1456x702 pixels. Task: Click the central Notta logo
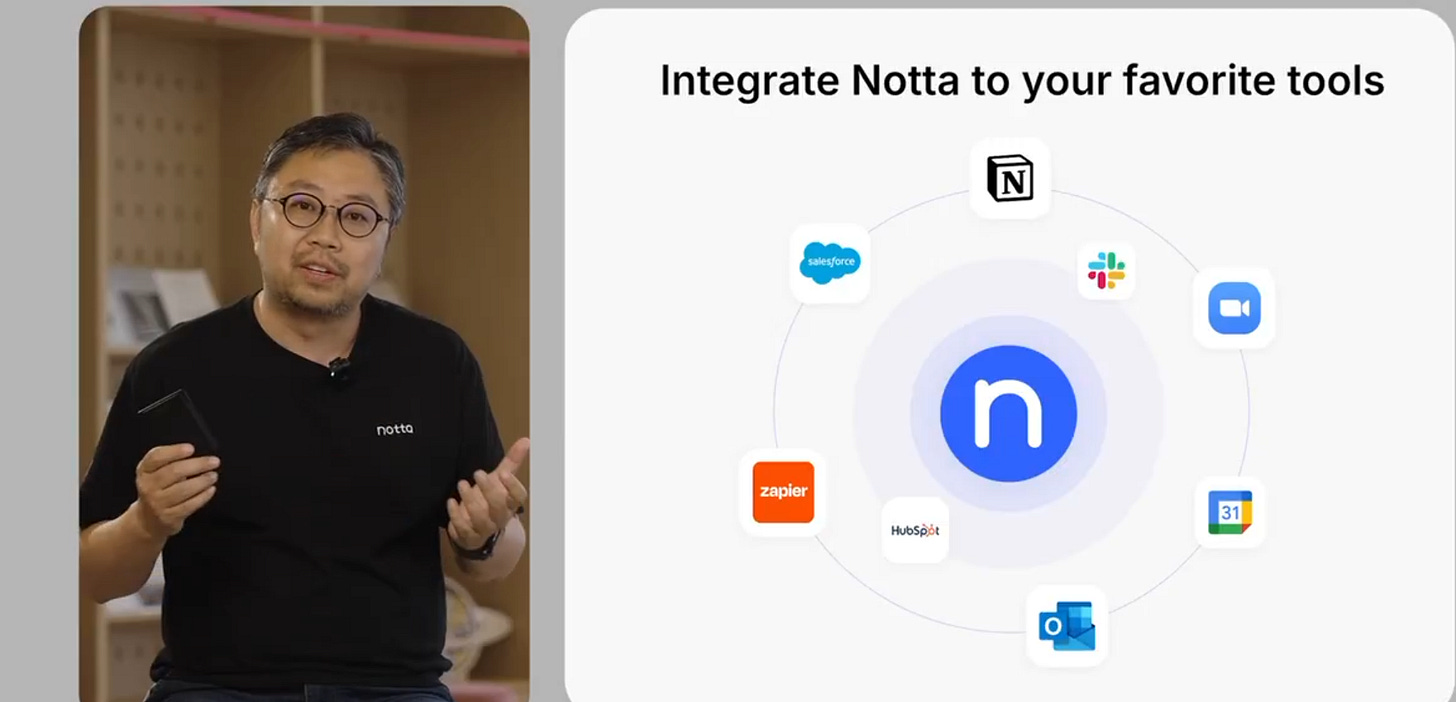point(1008,414)
